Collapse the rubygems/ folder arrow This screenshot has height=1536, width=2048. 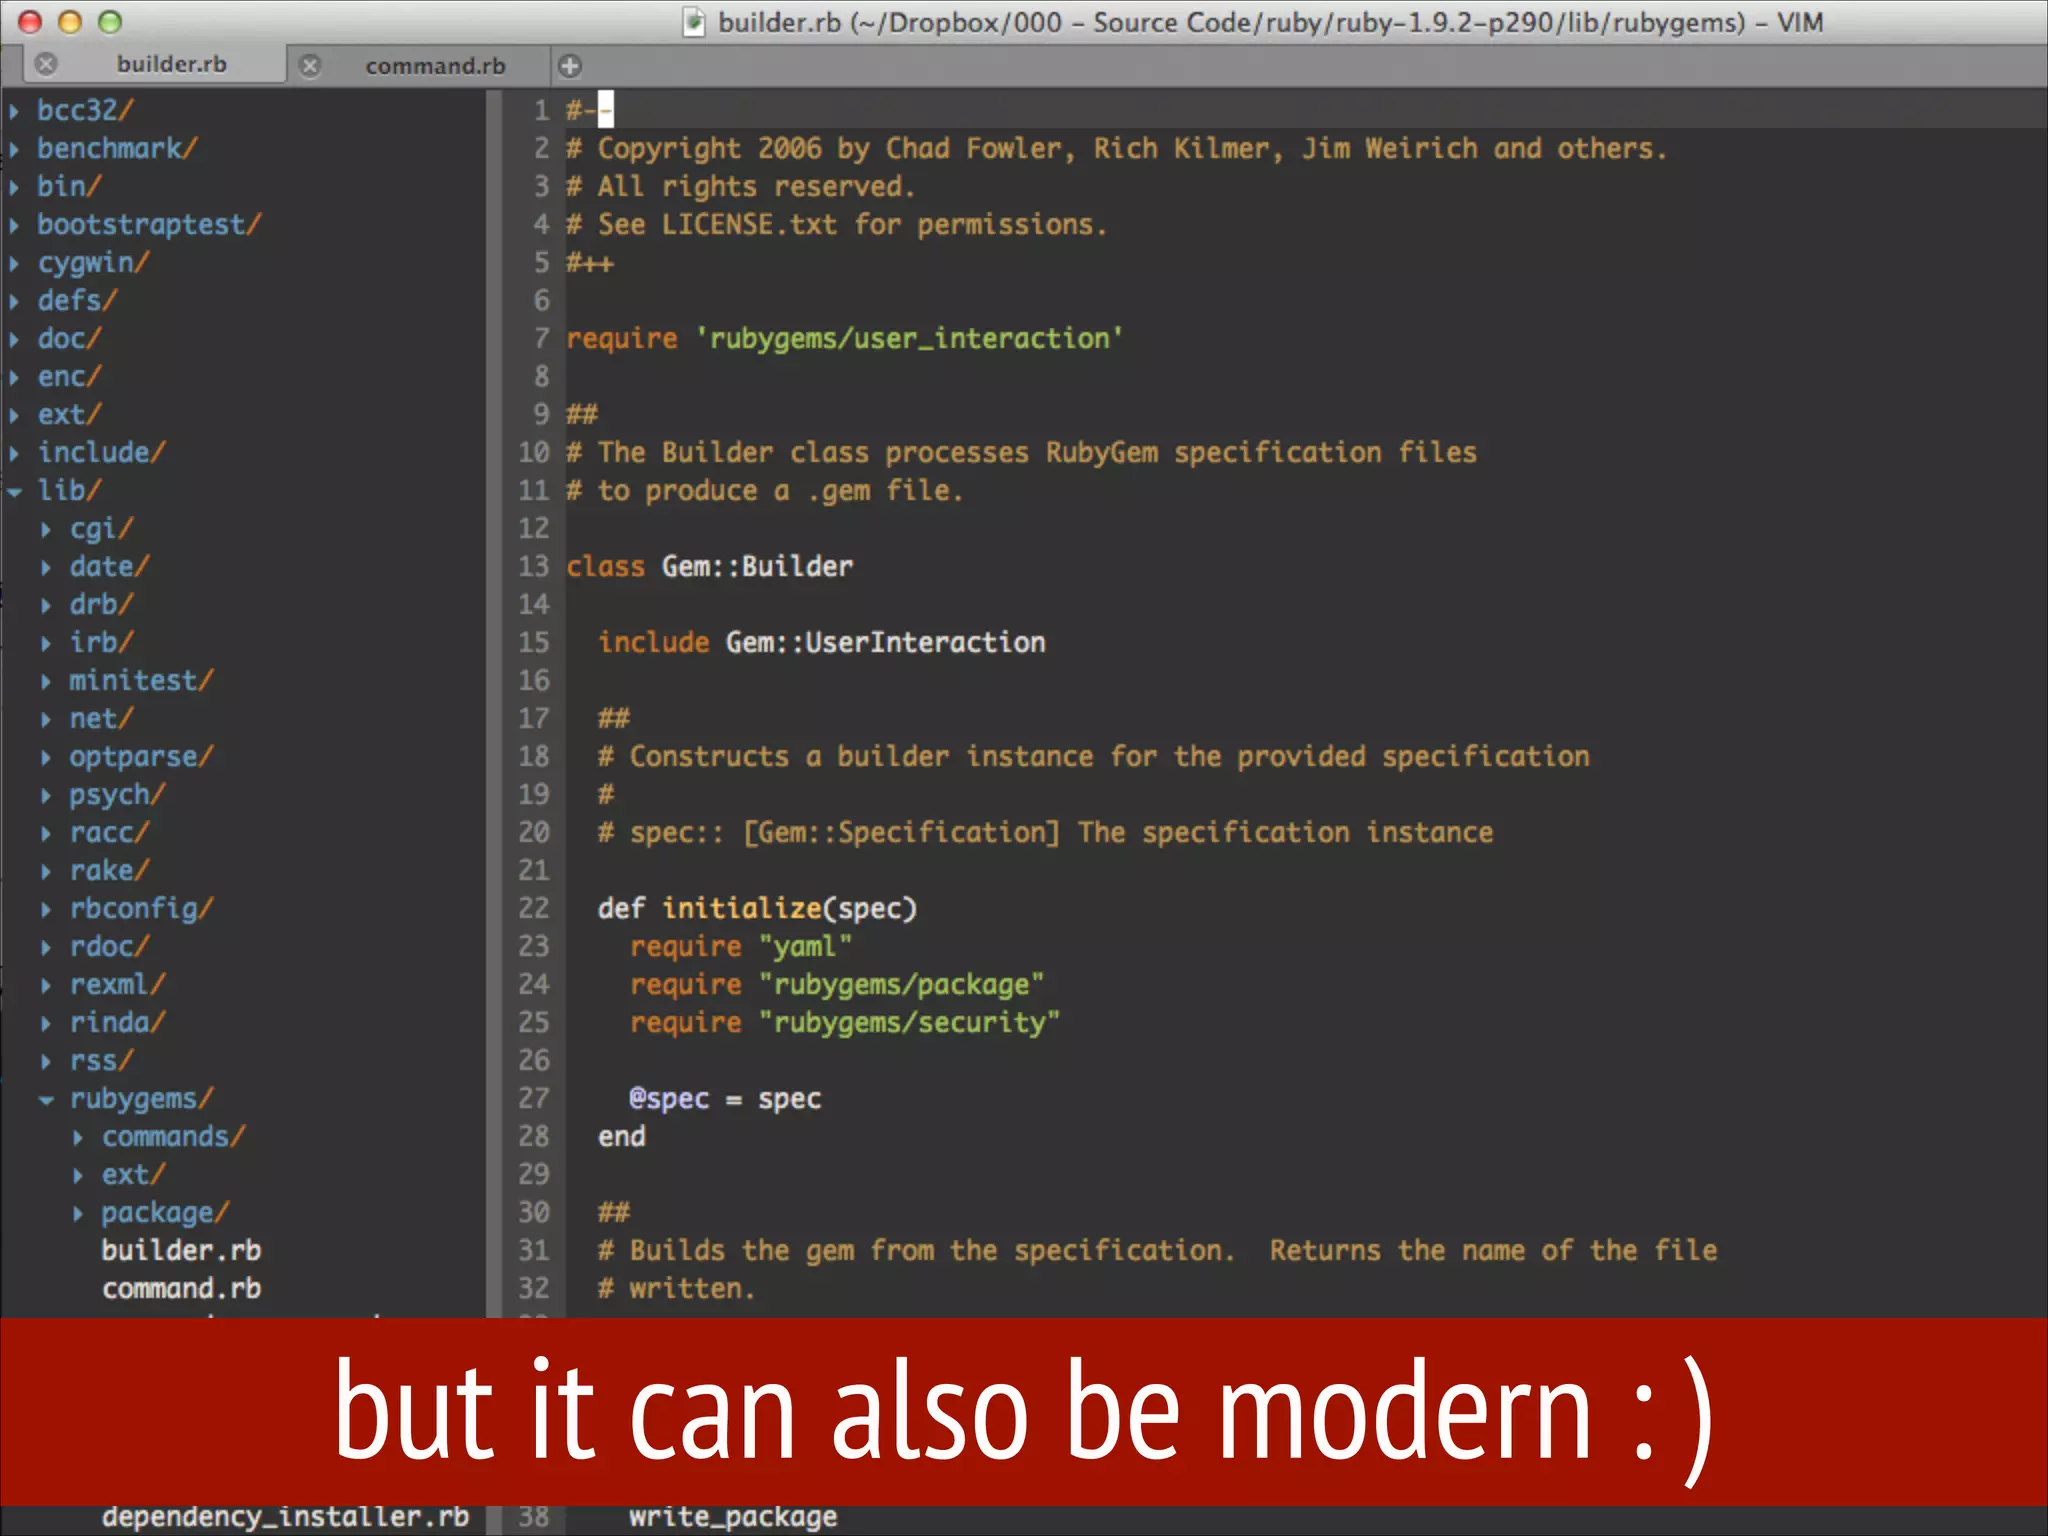(46, 1099)
